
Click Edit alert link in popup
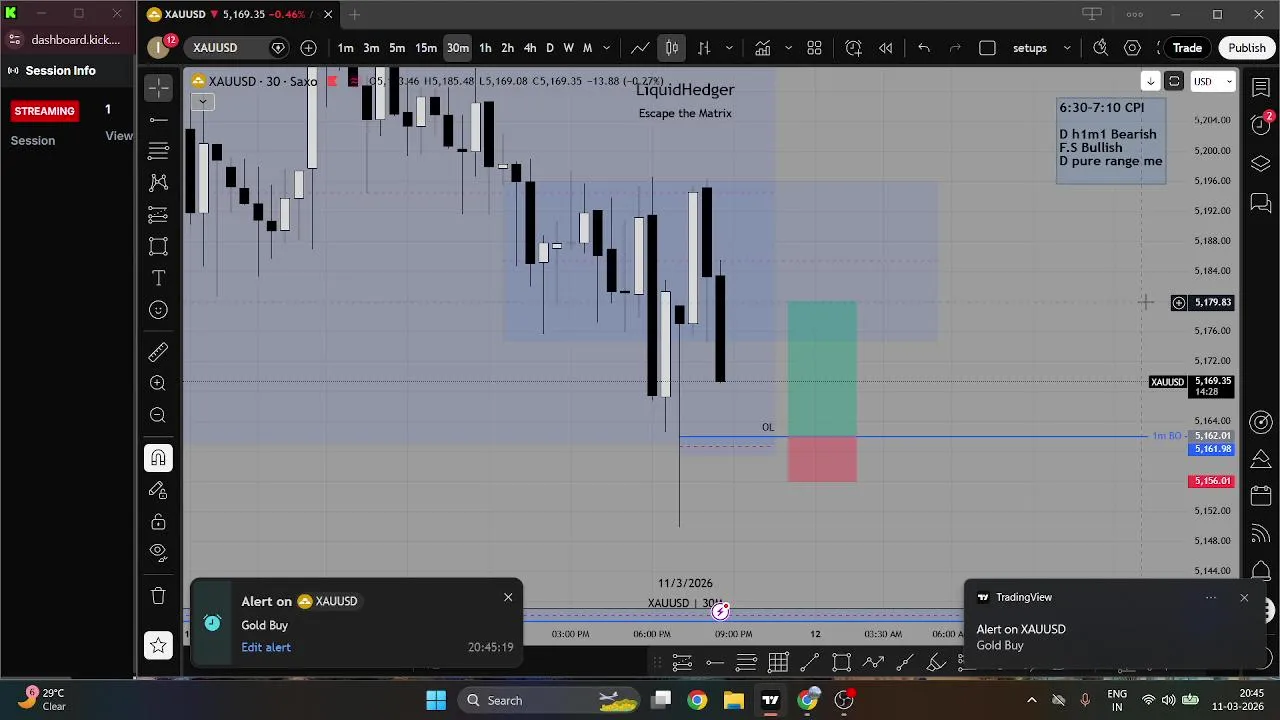(266, 647)
